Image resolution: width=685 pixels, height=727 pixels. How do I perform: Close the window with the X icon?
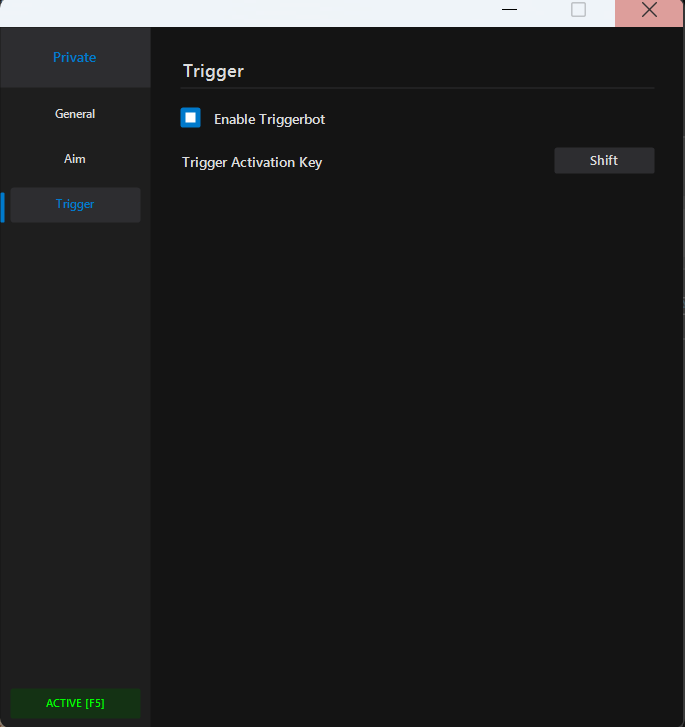click(x=649, y=11)
